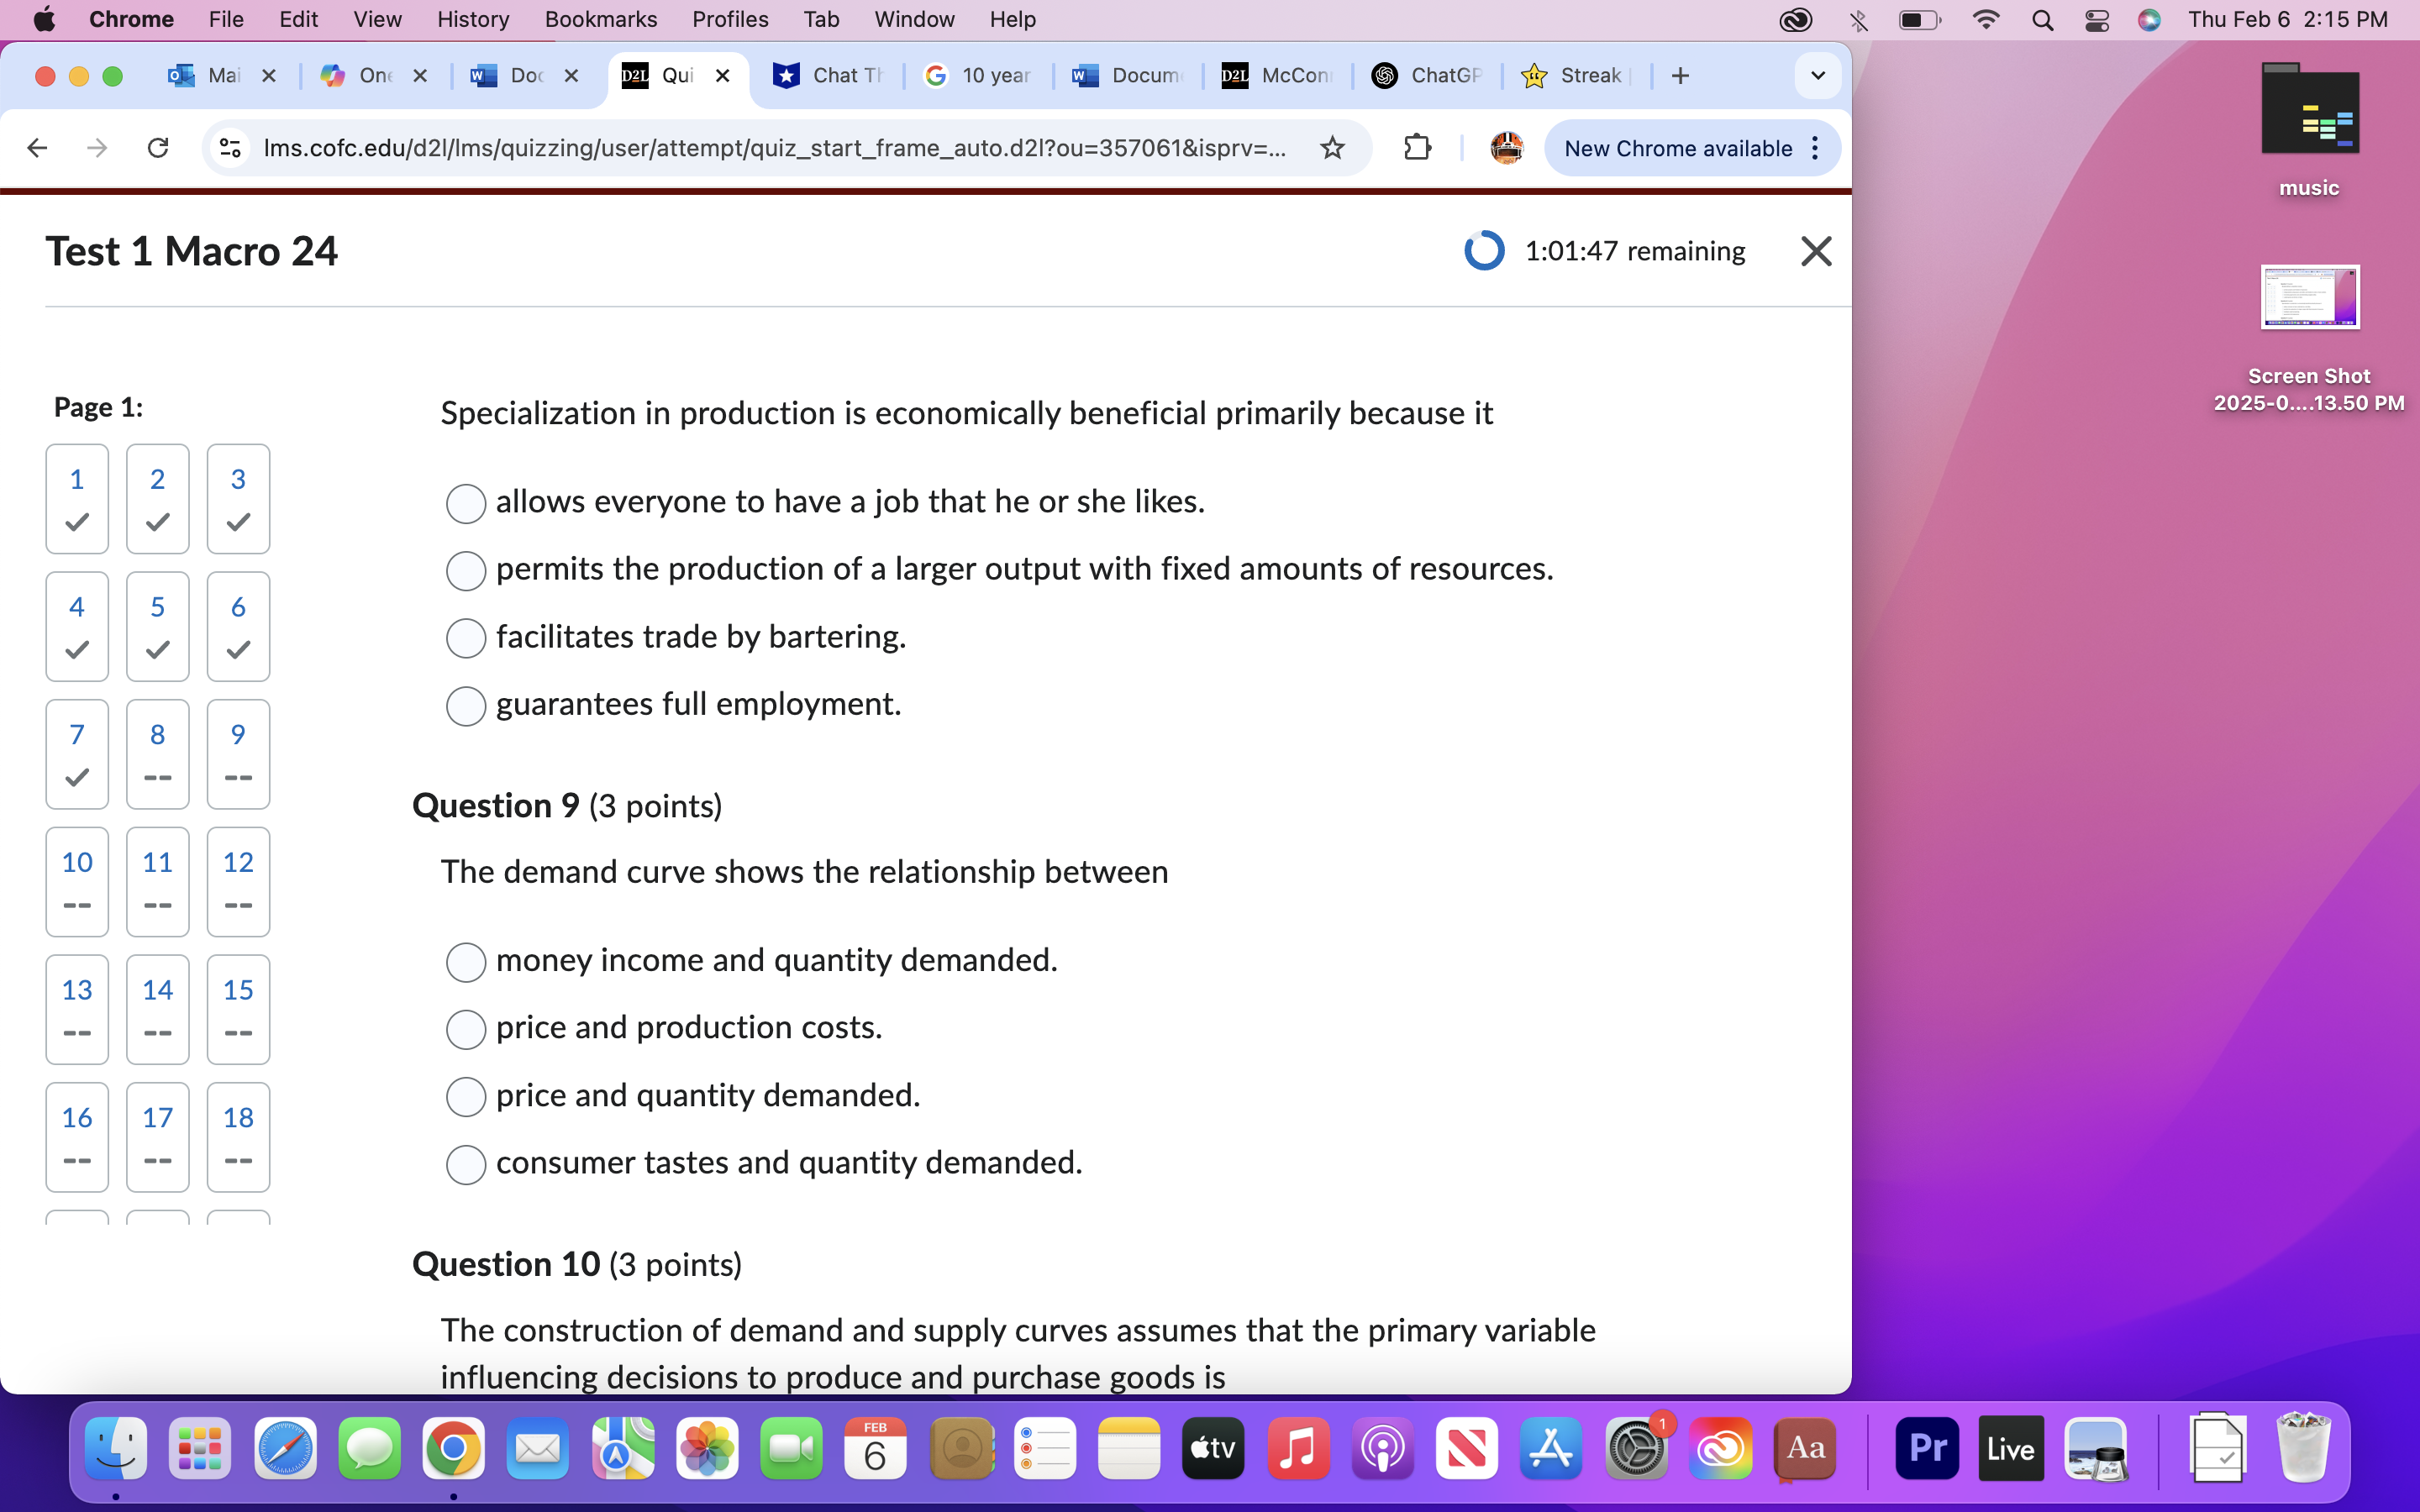Expand the tab search chevron in Chrome

click(x=1817, y=75)
